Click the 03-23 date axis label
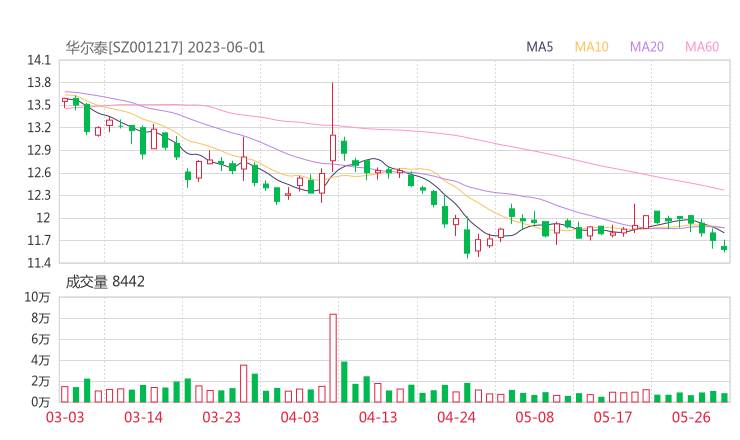 click(221, 417)
